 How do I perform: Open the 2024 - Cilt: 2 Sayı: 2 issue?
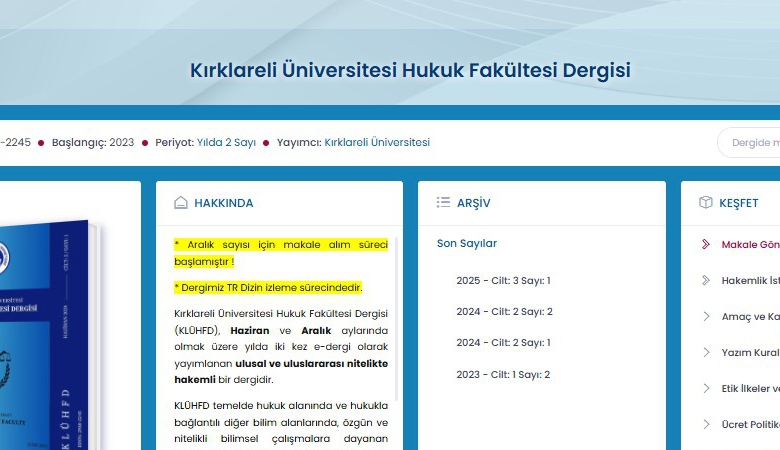[x=504, y=312]
